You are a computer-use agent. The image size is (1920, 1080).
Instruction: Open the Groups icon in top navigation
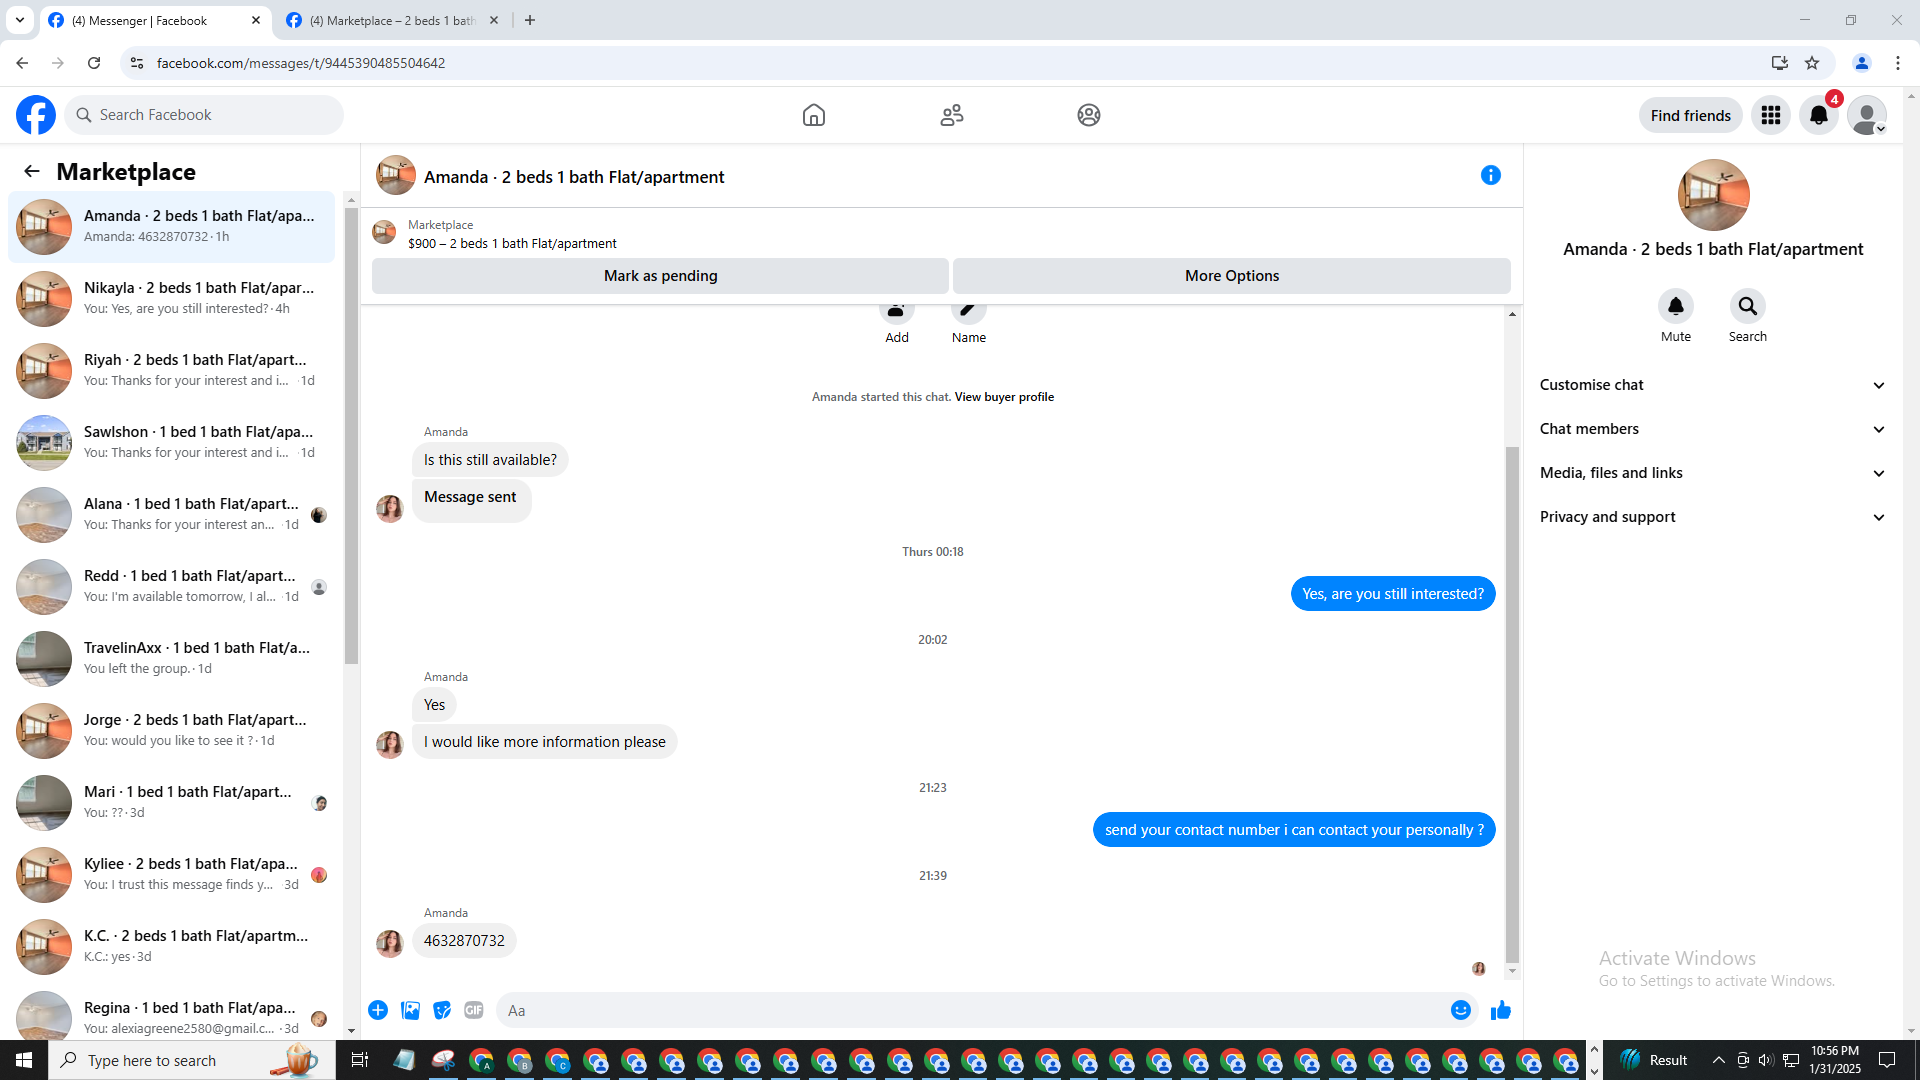coord(1089,115)
